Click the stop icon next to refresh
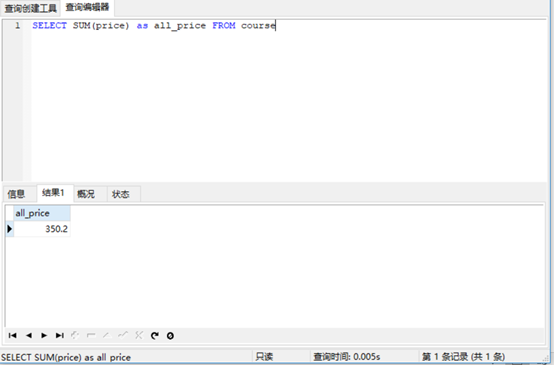Viewport: 554px width, 365px height. click(x=170, y=336)
